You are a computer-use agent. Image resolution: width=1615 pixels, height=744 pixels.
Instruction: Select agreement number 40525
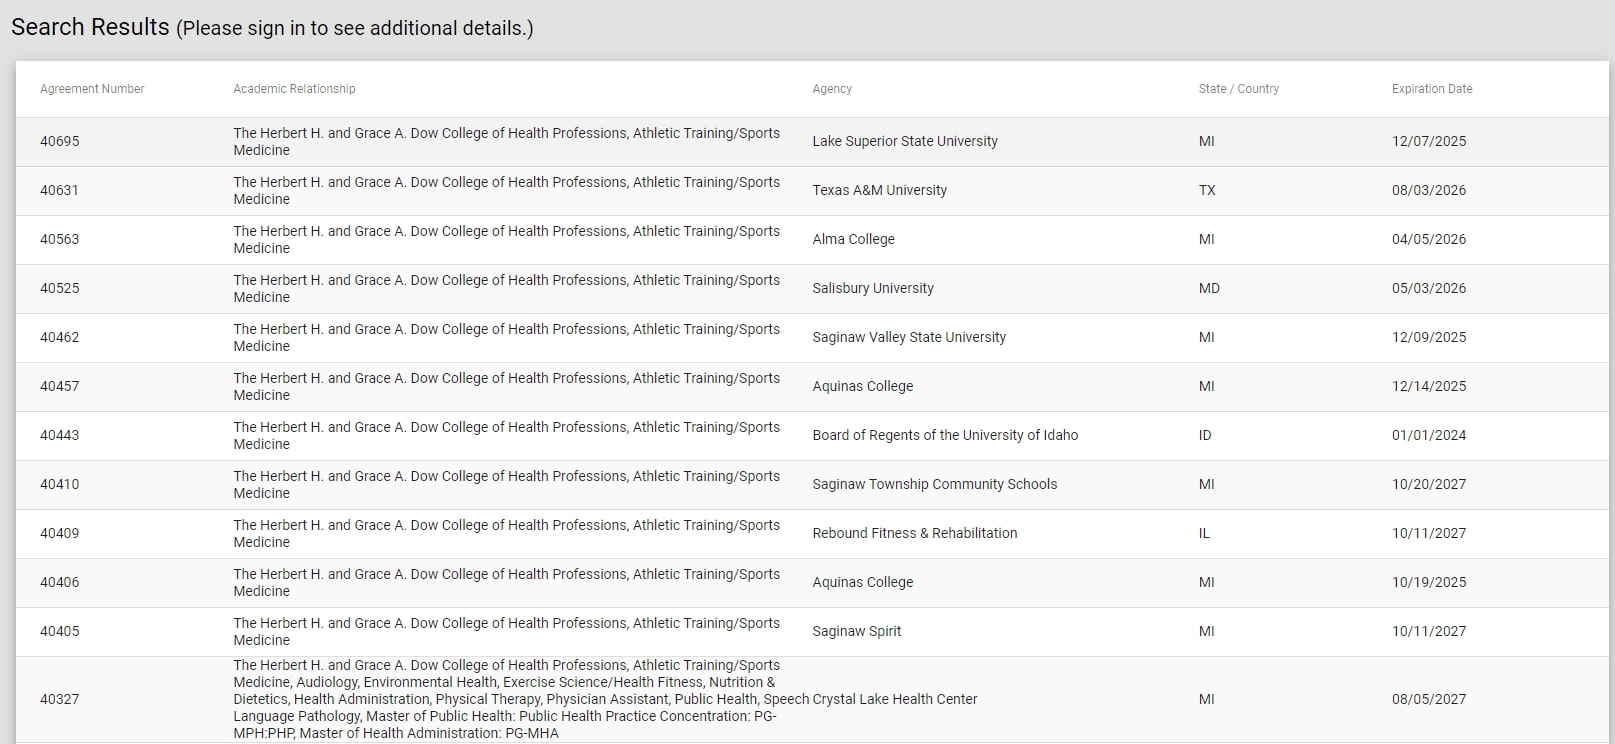59,288
